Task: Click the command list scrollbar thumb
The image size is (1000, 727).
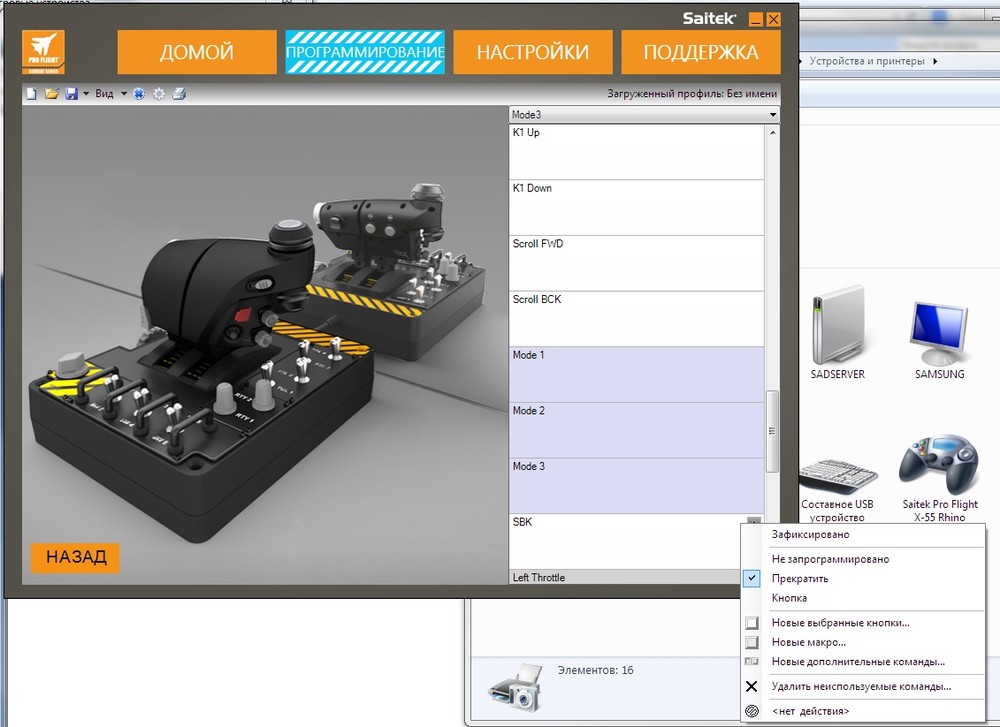Action: [772, 431]
